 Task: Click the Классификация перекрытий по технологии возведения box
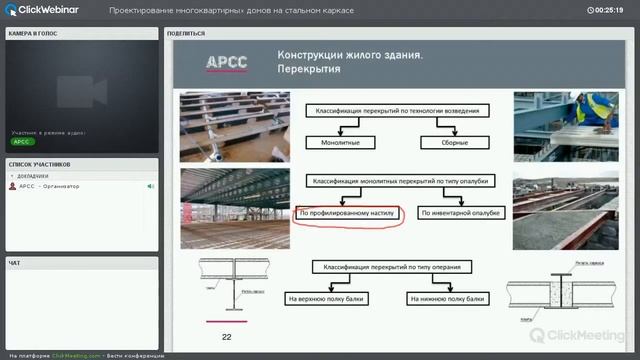pos(398,111)
